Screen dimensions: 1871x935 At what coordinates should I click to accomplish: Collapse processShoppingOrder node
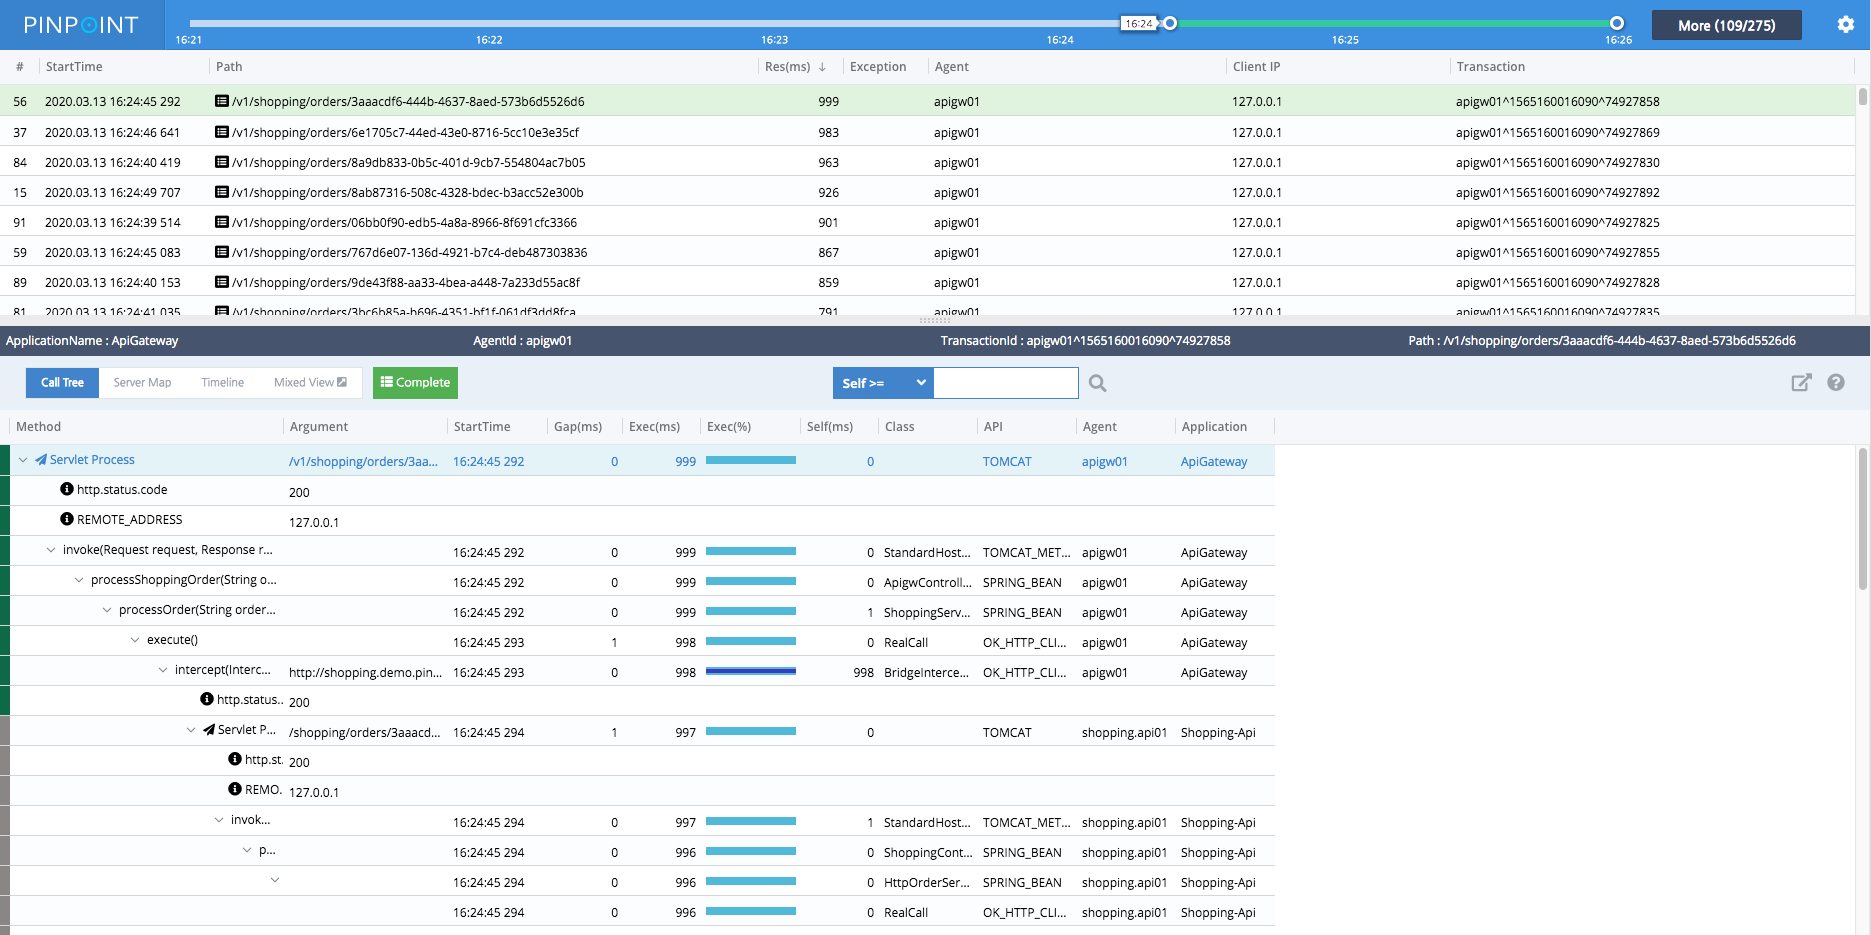79,580
